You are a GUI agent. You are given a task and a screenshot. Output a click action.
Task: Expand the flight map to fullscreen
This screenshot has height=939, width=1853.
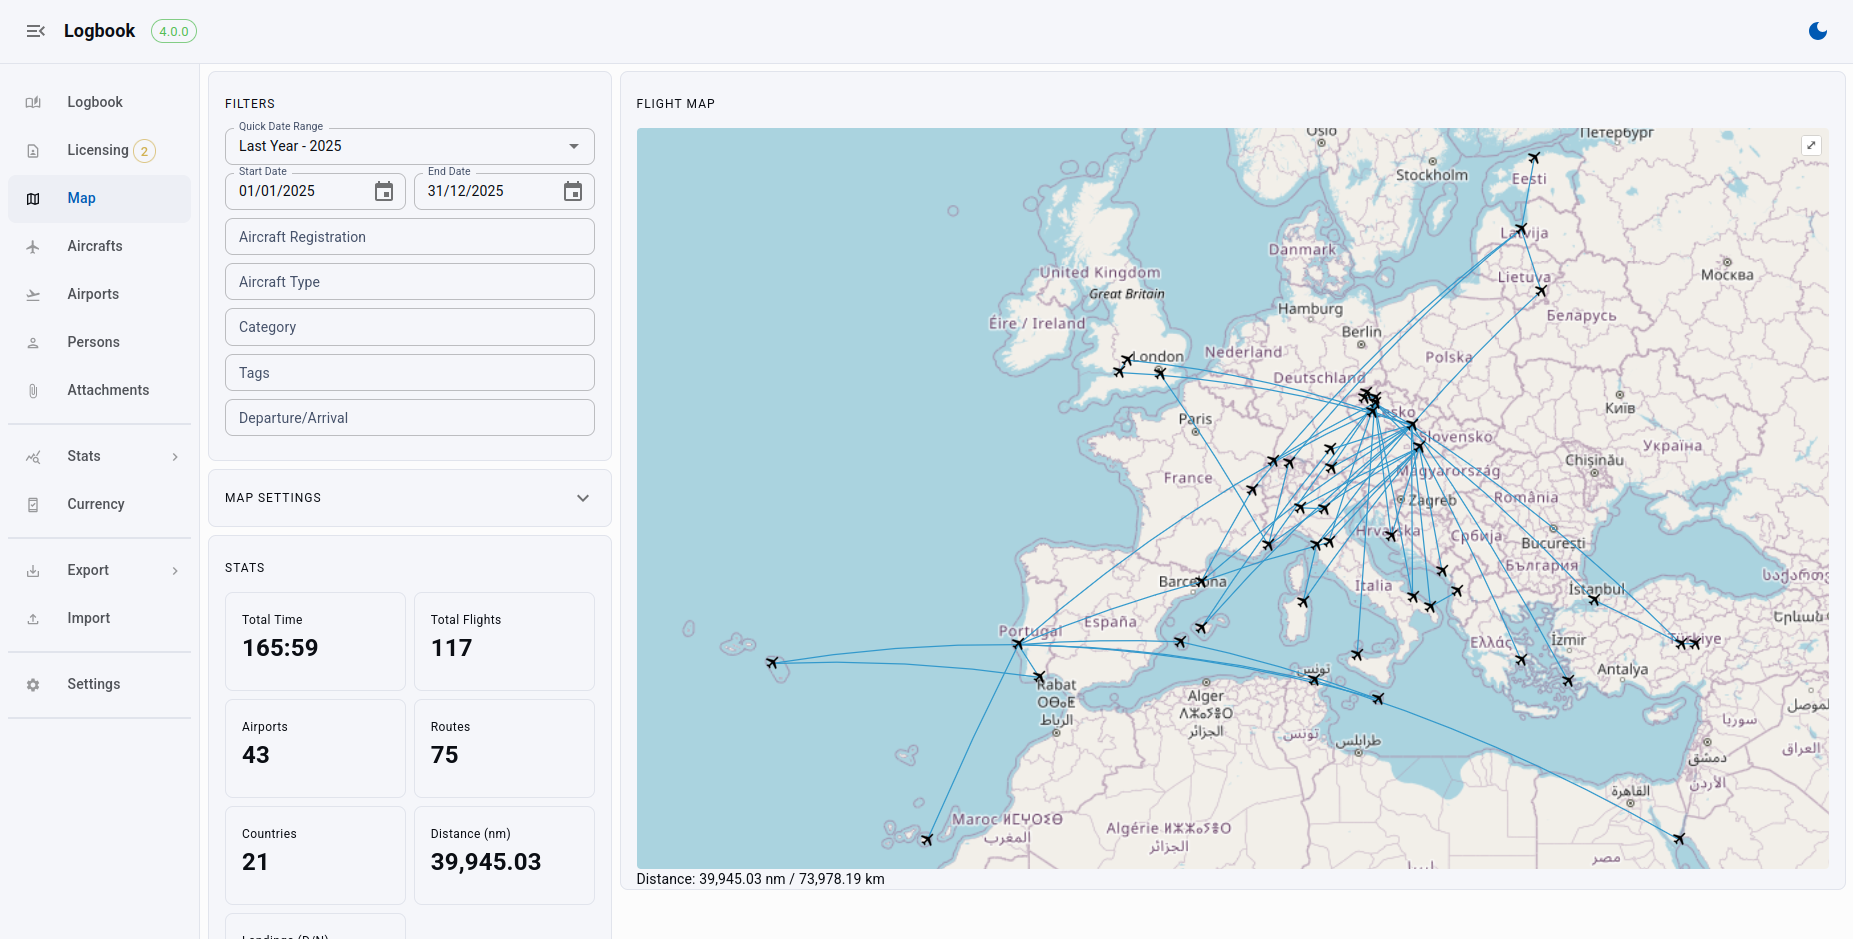[x=1811, y=145]
